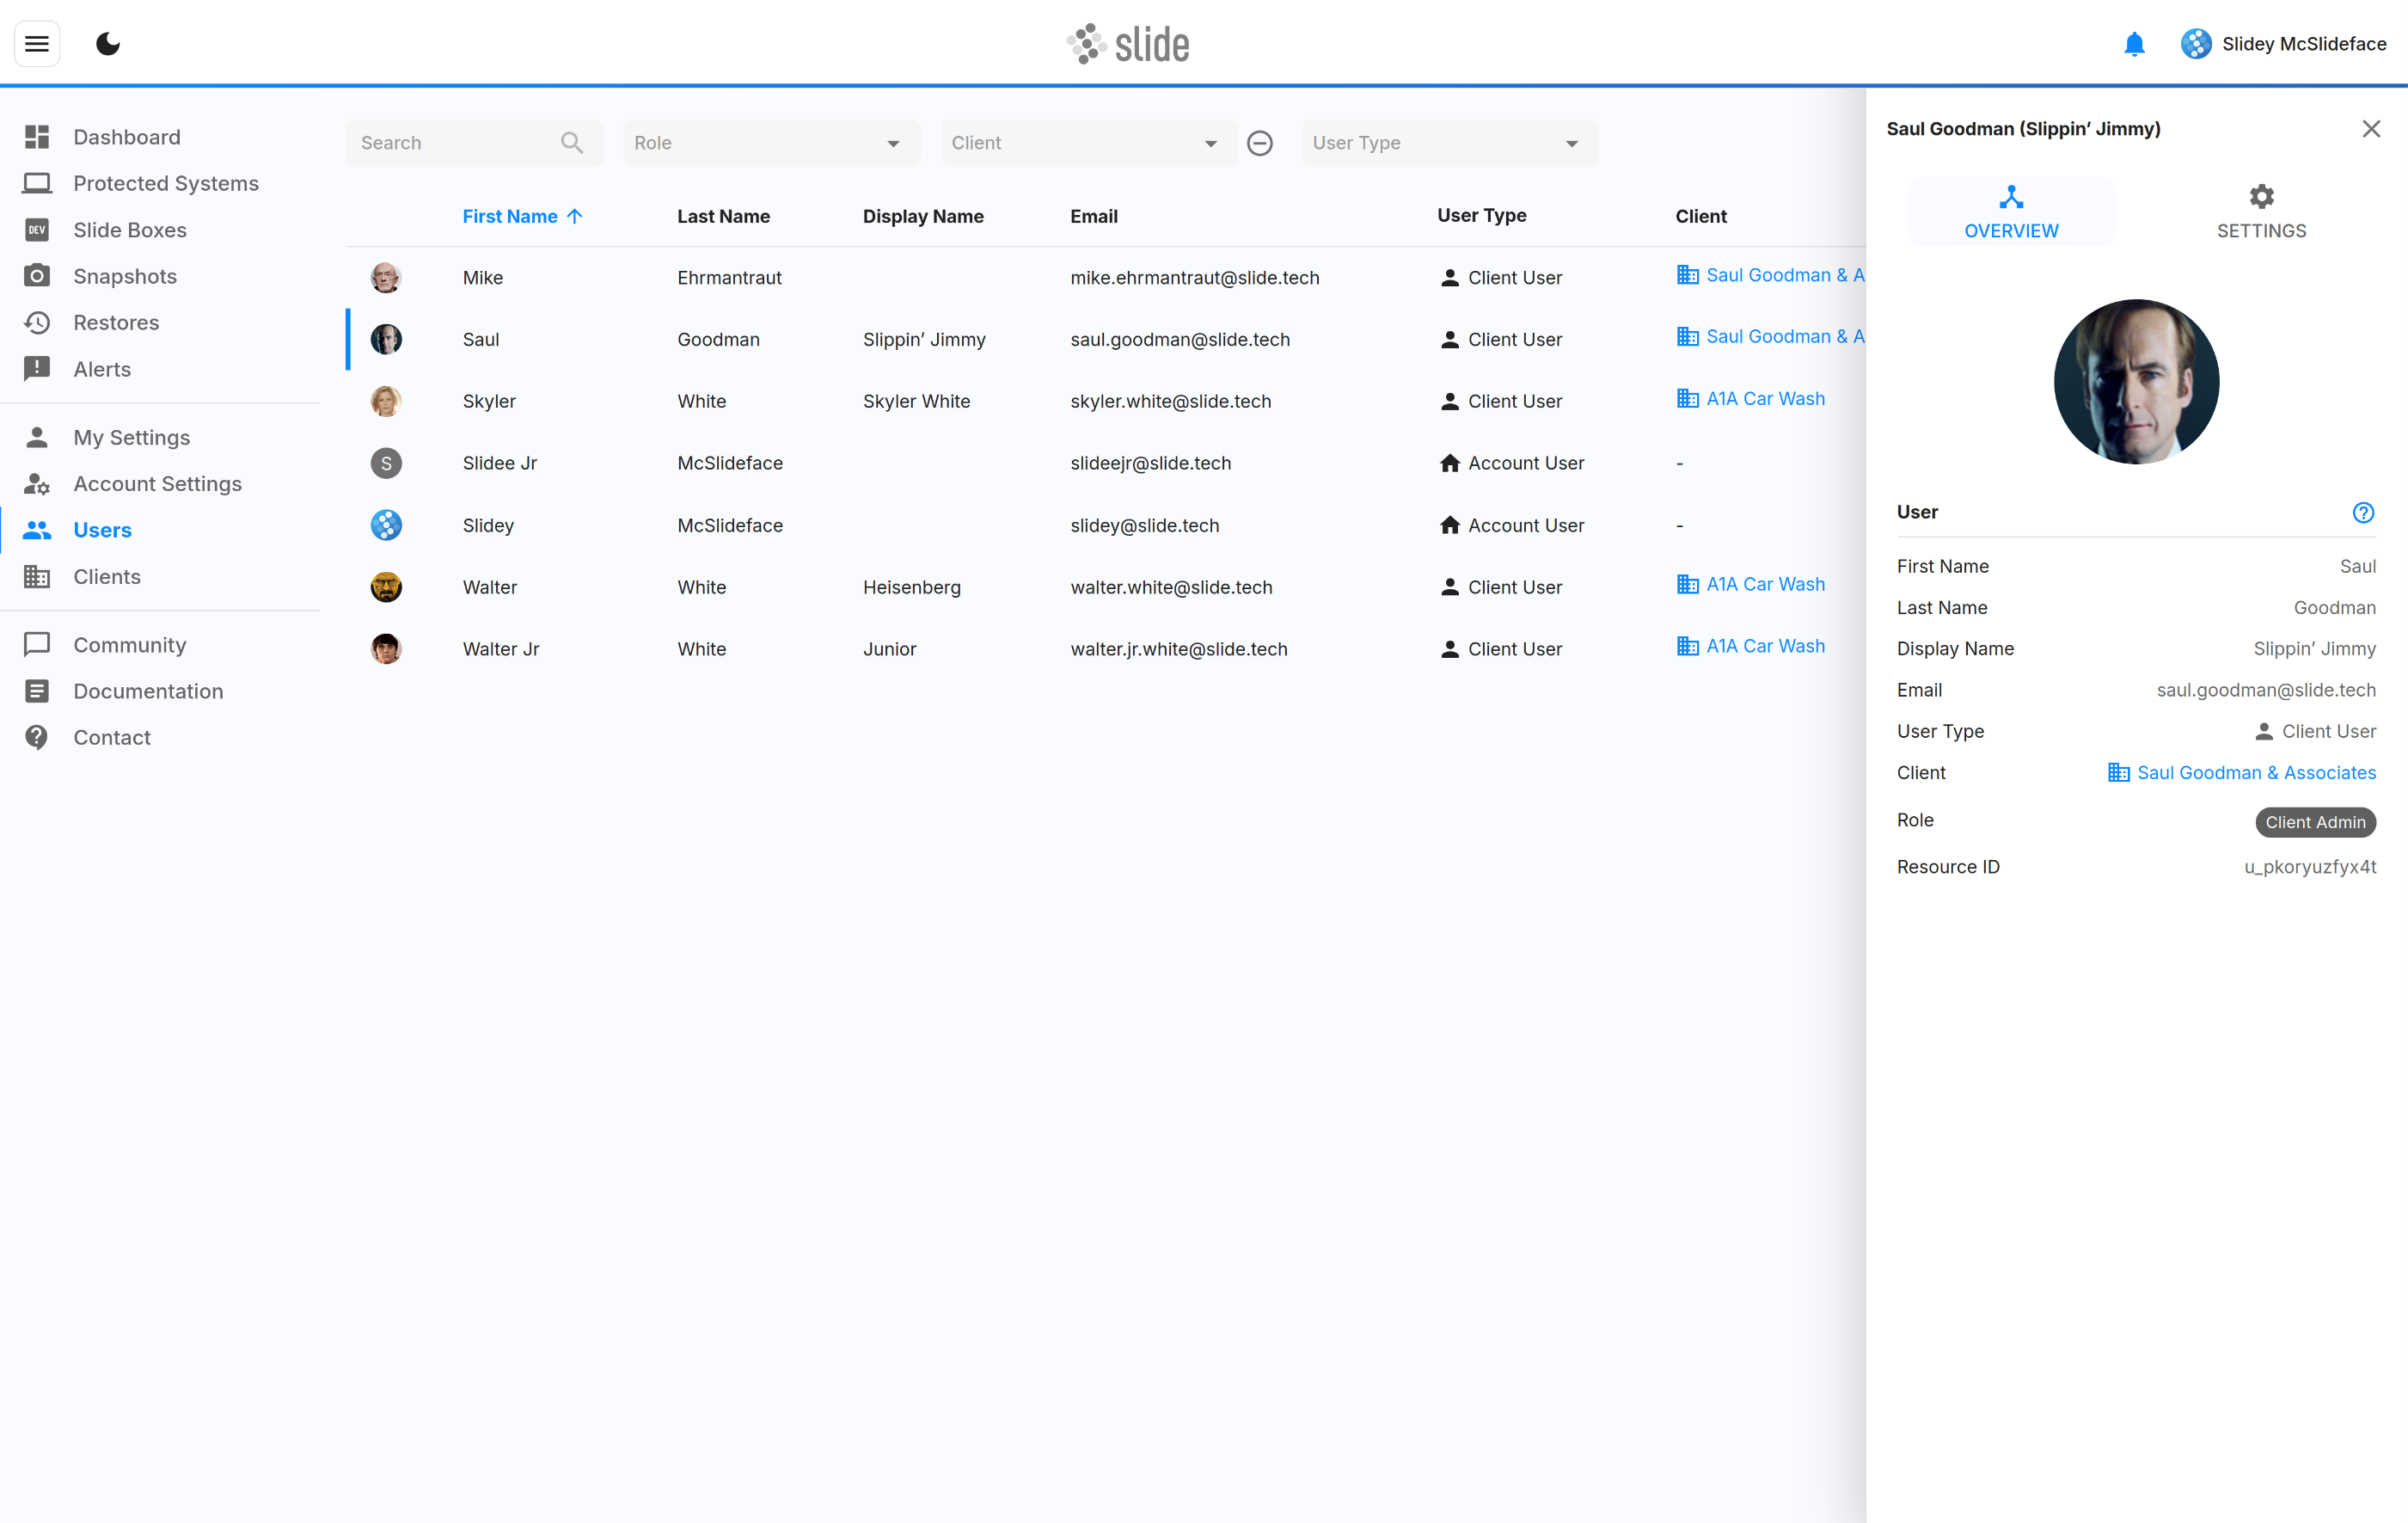This screenshot has height=1523, width=2408.
Task: Click the Community chat icon
Action: (x=37, y=645)
